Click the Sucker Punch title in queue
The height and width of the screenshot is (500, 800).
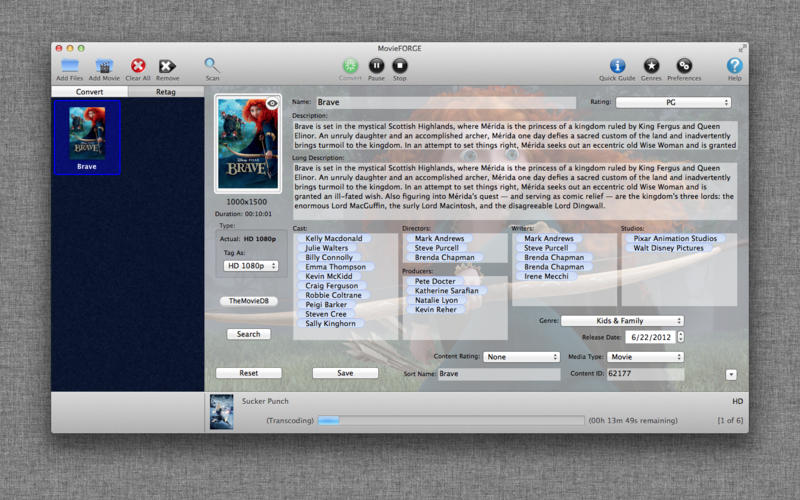click(x=265, y=401)
